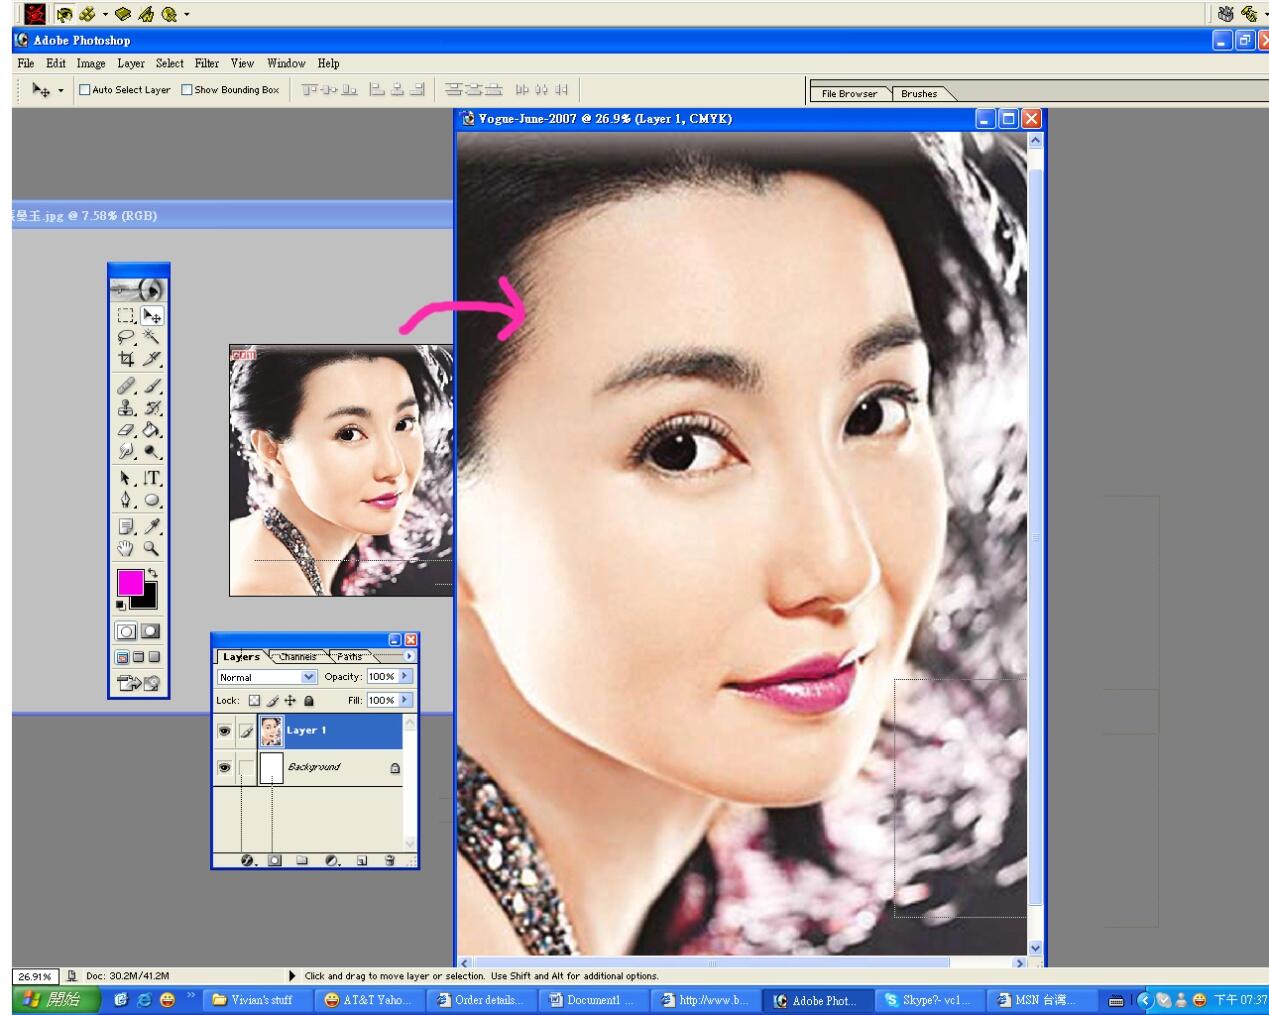Select the Dodge tool

point(152,451)
